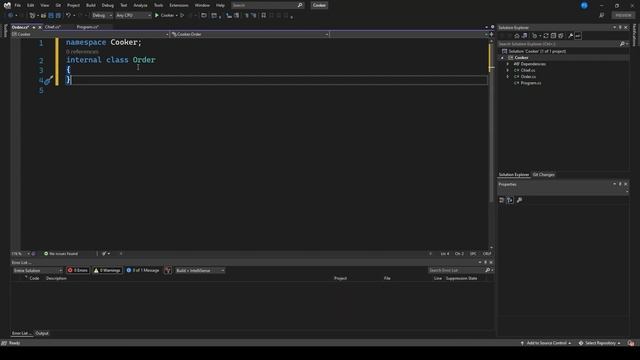Click the Error List filter icon
Screen dimensions: 640x360
pos(168,270)
